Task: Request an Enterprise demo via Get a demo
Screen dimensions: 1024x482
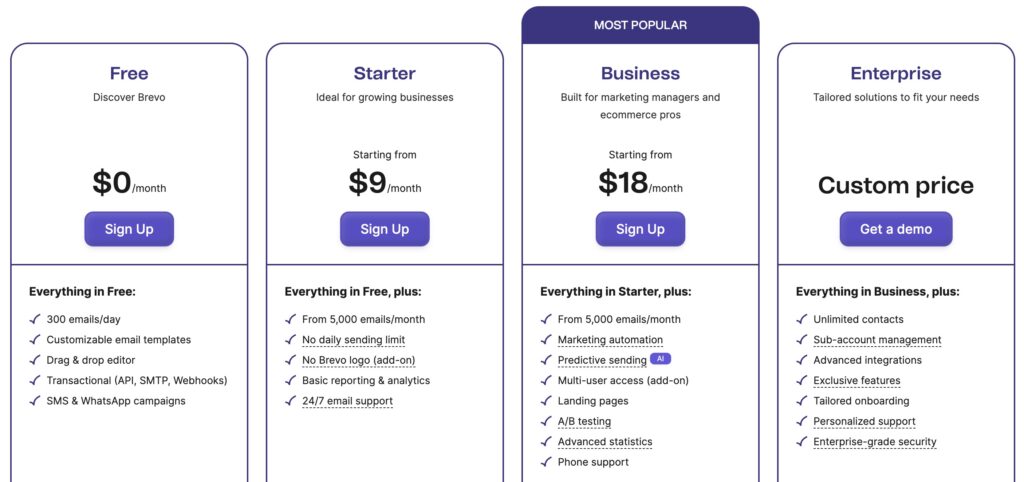Action: pos(895,229)
